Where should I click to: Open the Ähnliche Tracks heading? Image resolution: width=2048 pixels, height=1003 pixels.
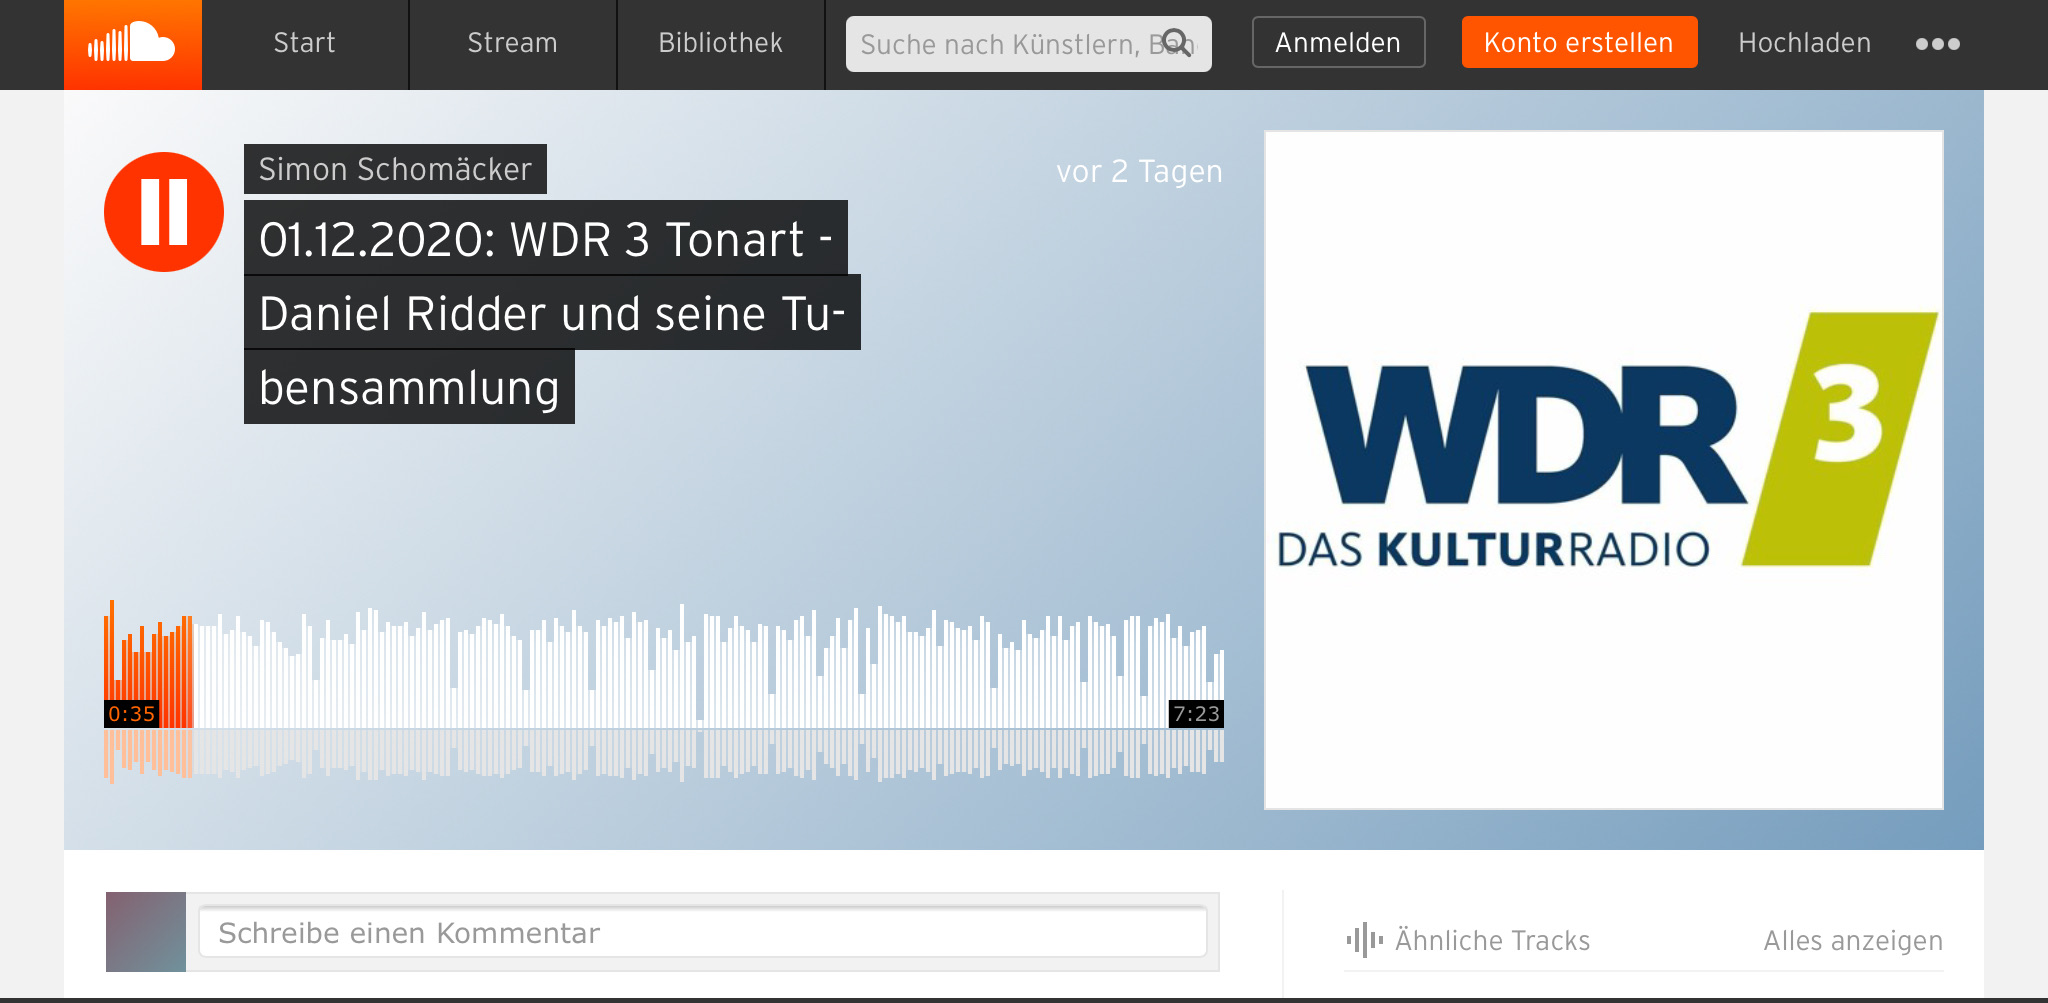(1492, 941)
